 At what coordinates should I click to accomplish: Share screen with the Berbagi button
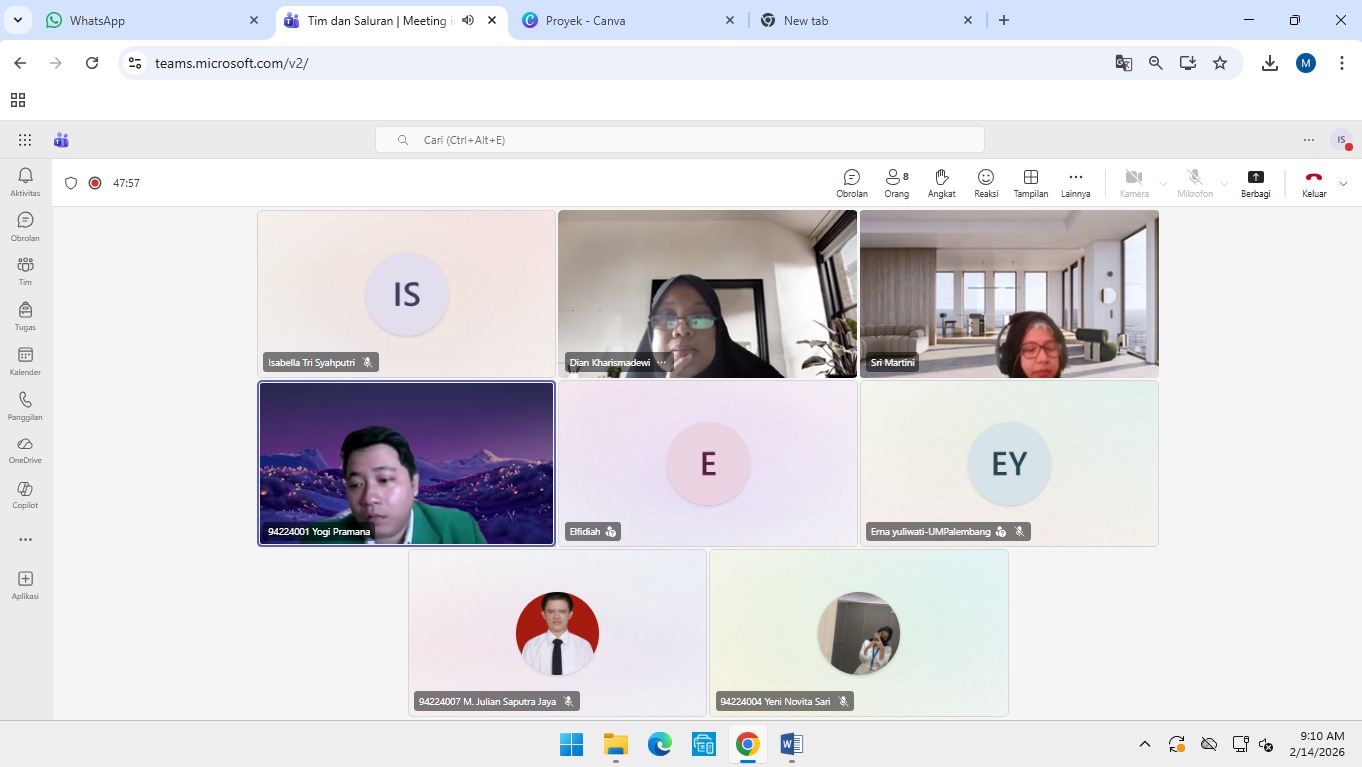point(1255,183)
